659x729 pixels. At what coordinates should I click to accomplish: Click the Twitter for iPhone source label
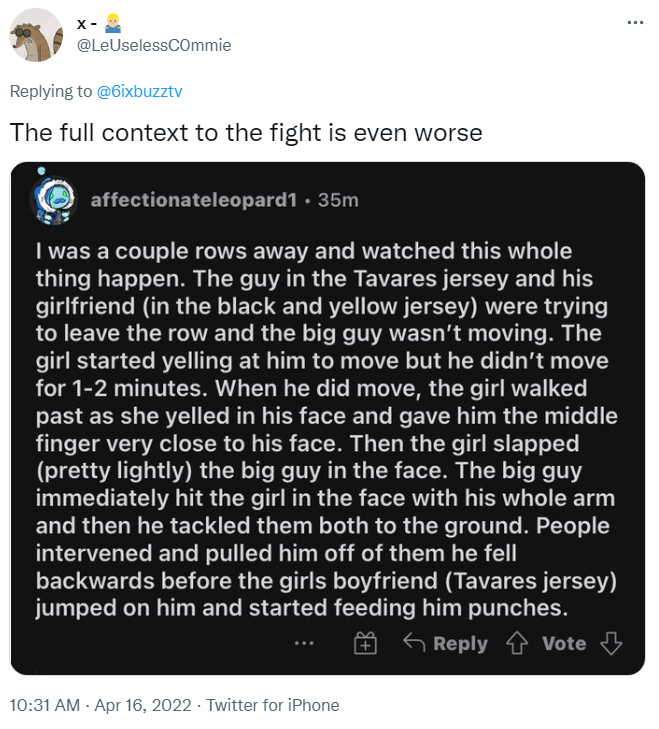point(273,705)
